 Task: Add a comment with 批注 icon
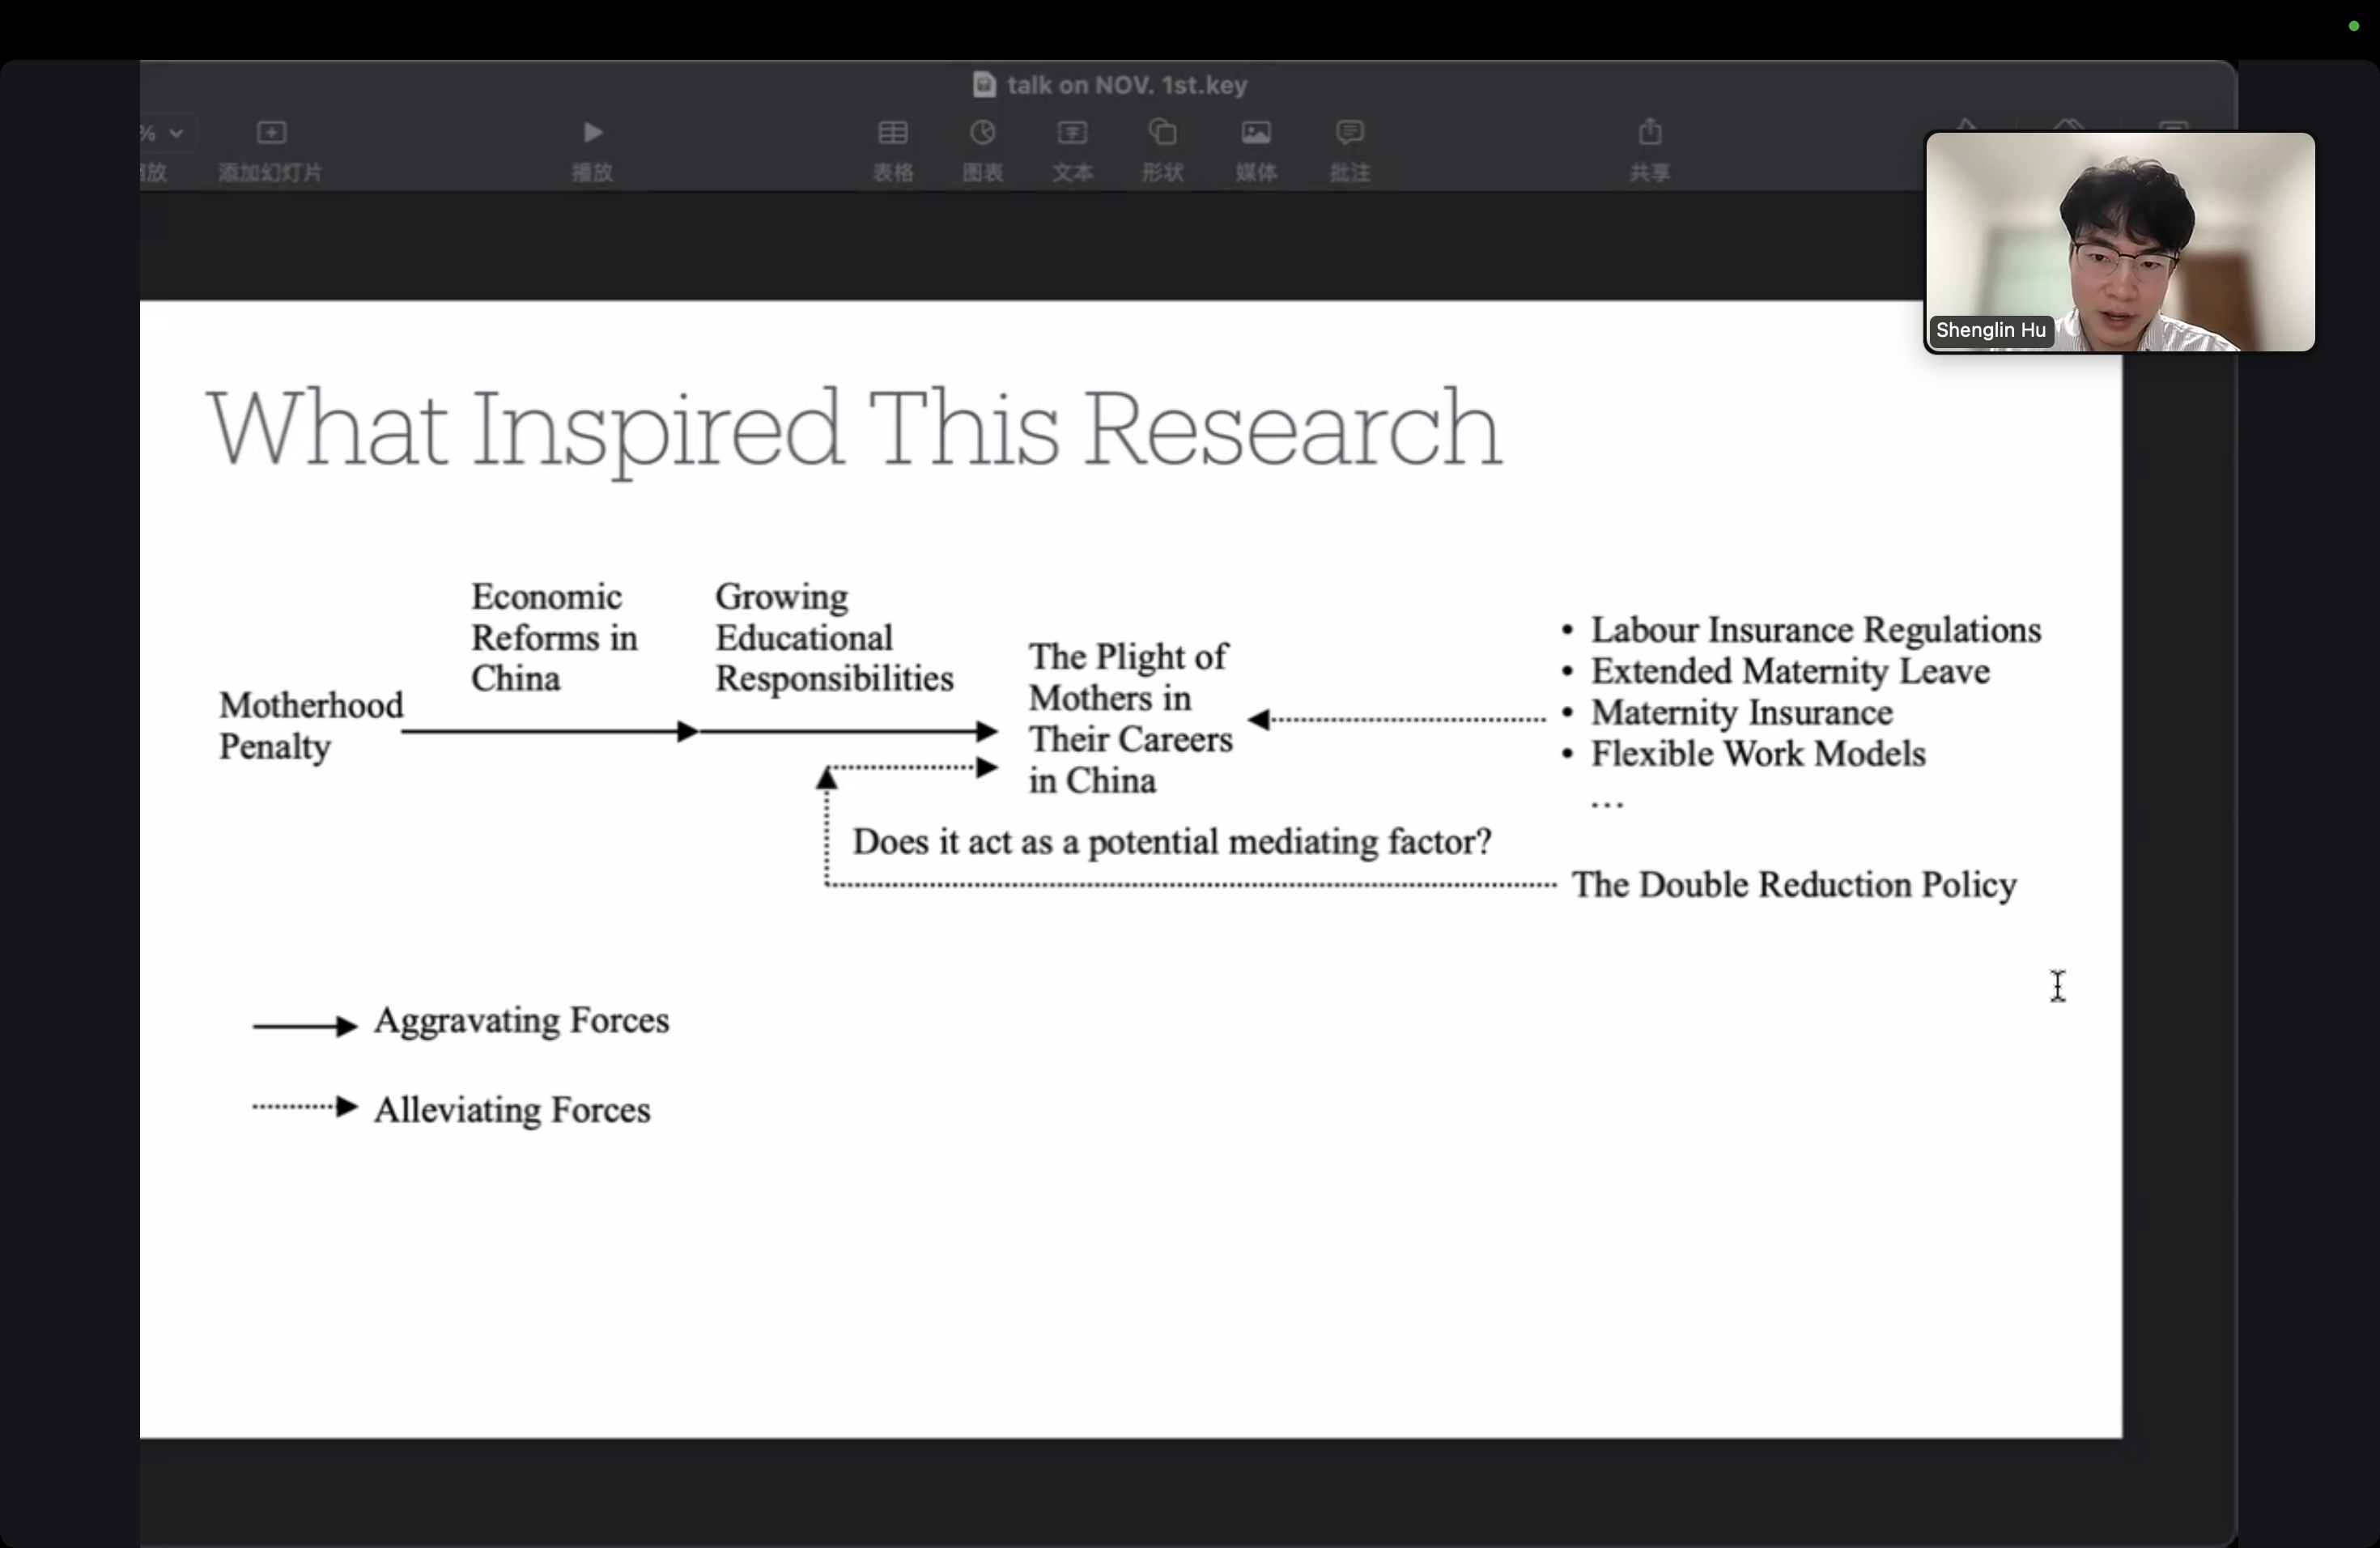click(x=1350, y=133)
